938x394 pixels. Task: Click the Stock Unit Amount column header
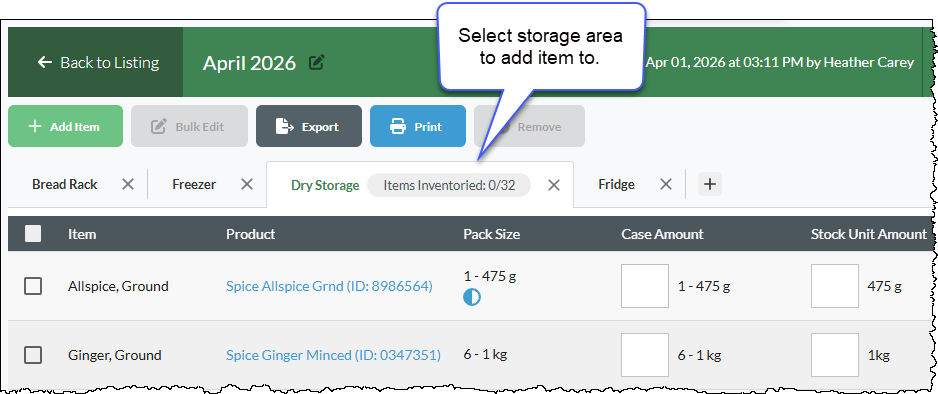(x=869, y=234)
